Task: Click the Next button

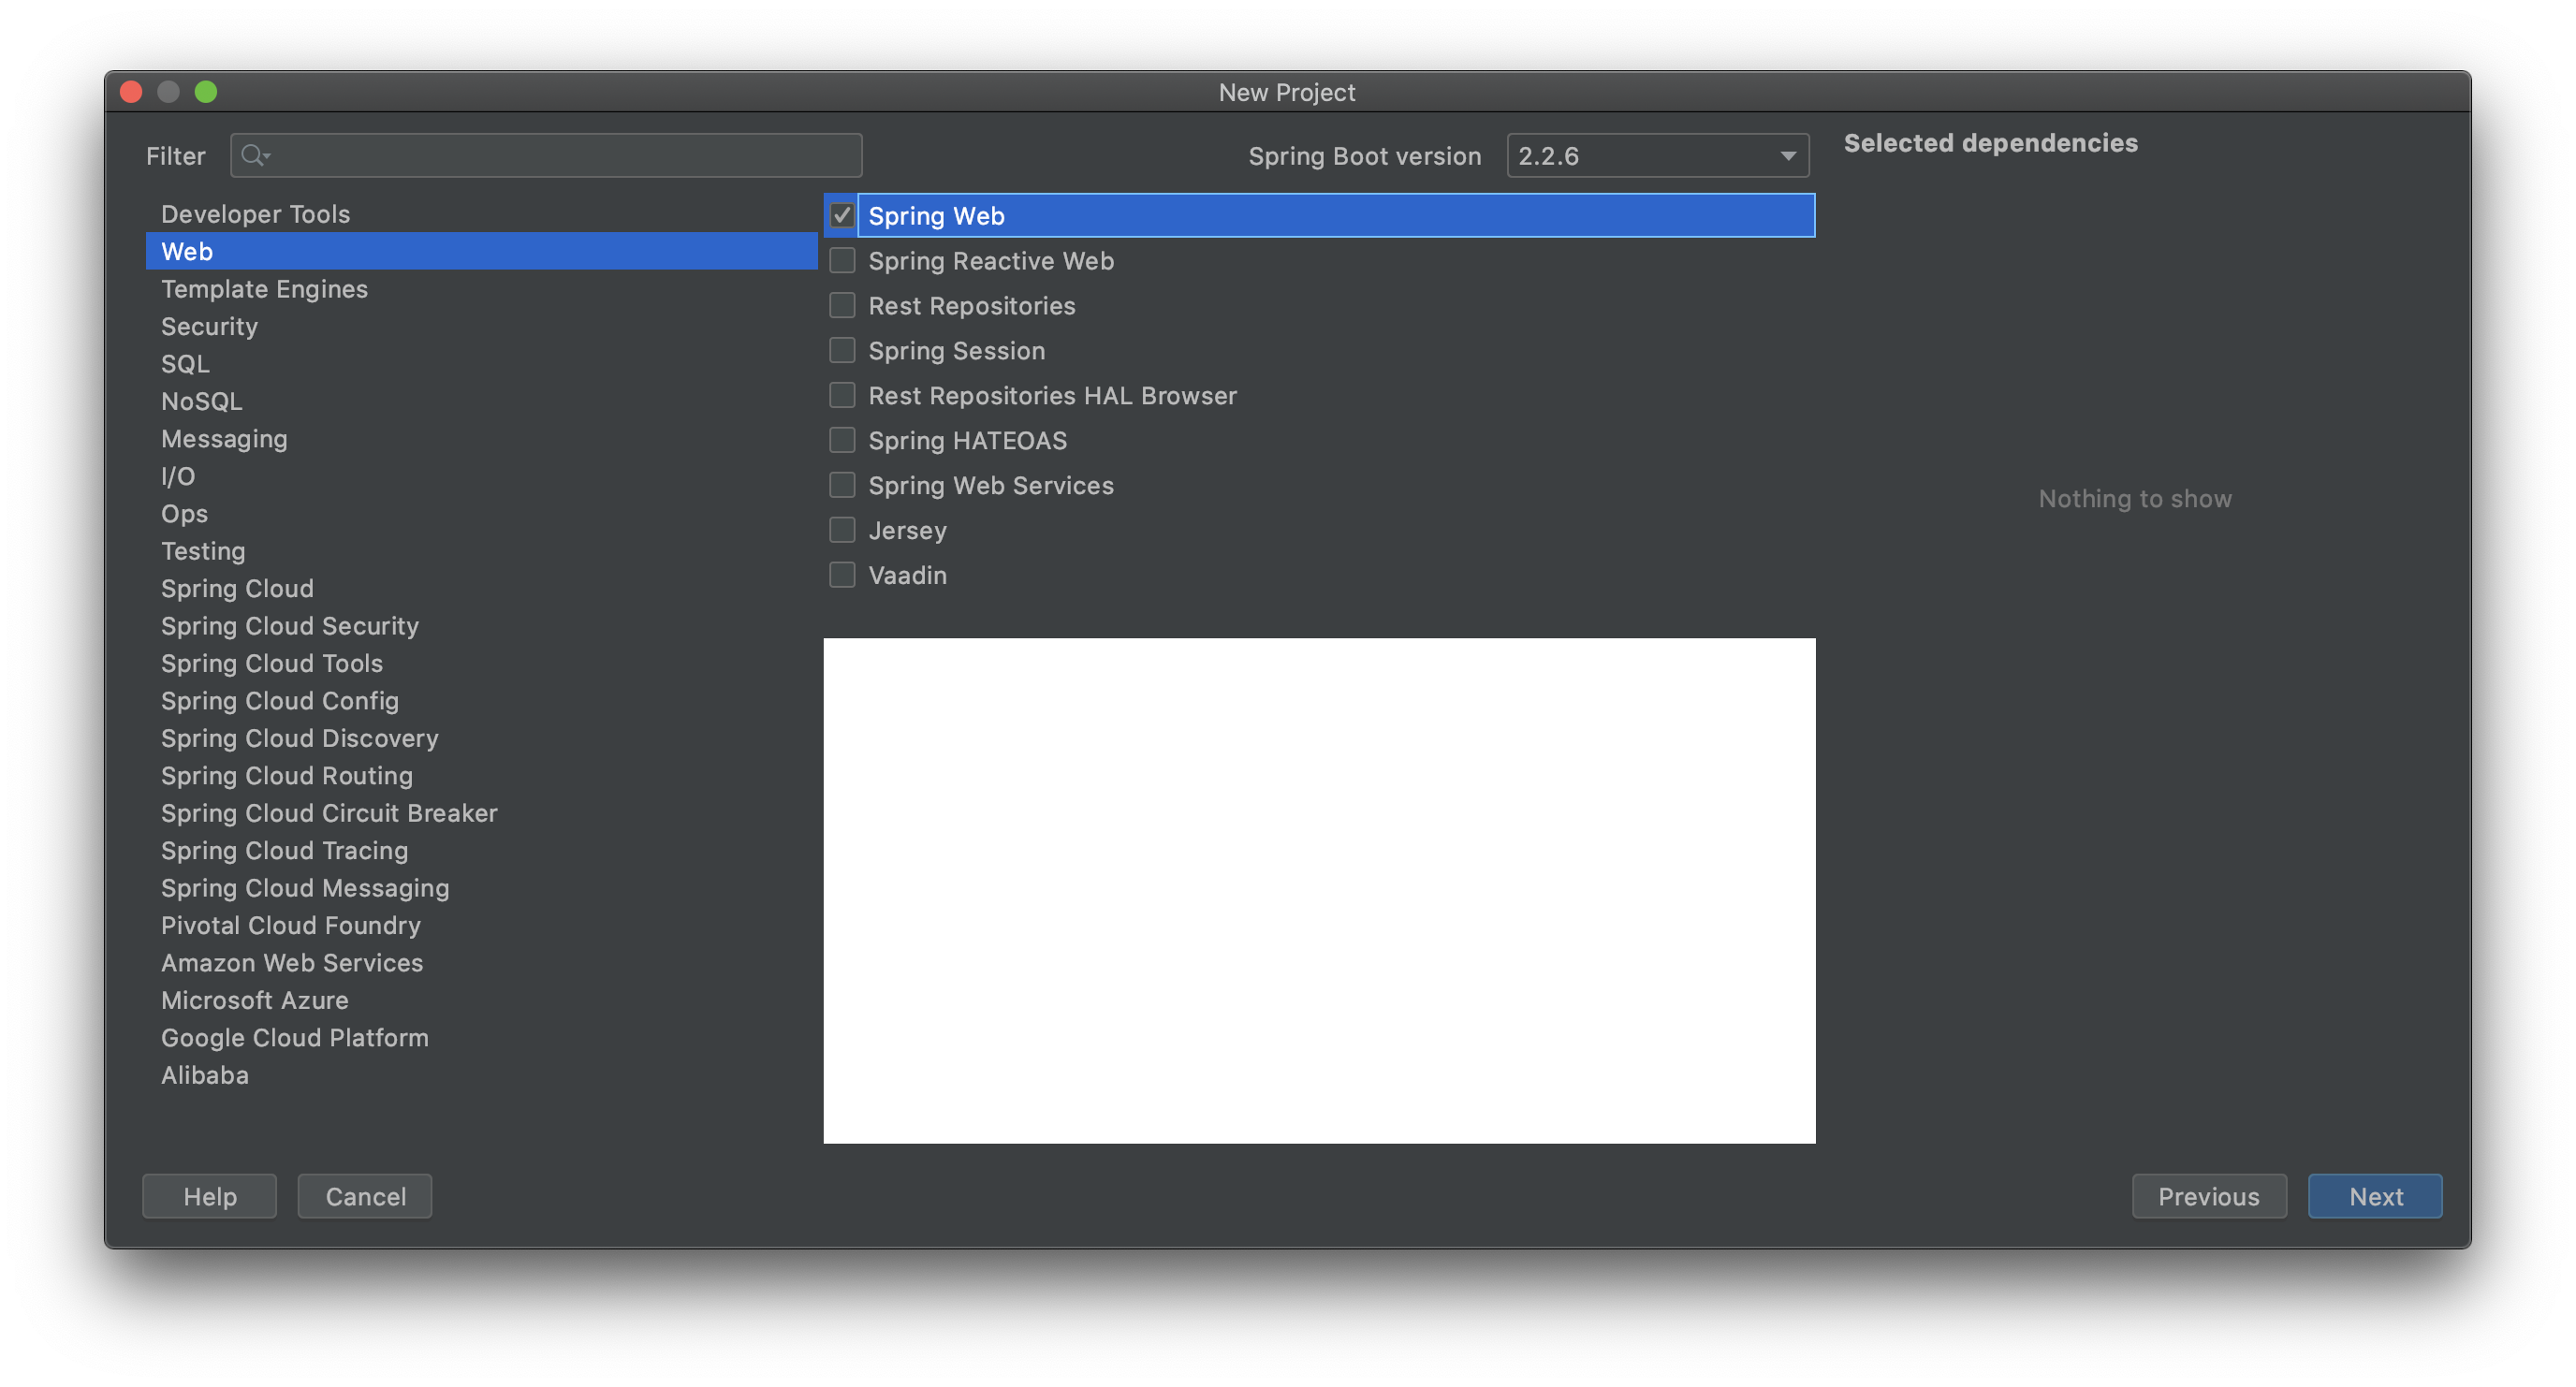Action: pyautogui.click(x=2374, y=1196)
